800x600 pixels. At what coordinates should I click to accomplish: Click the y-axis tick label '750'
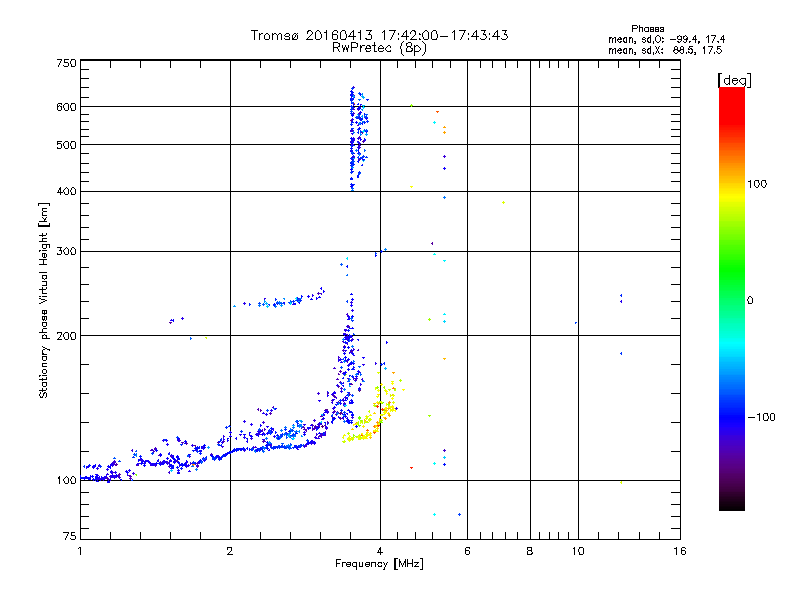click(x=66, y=63)
